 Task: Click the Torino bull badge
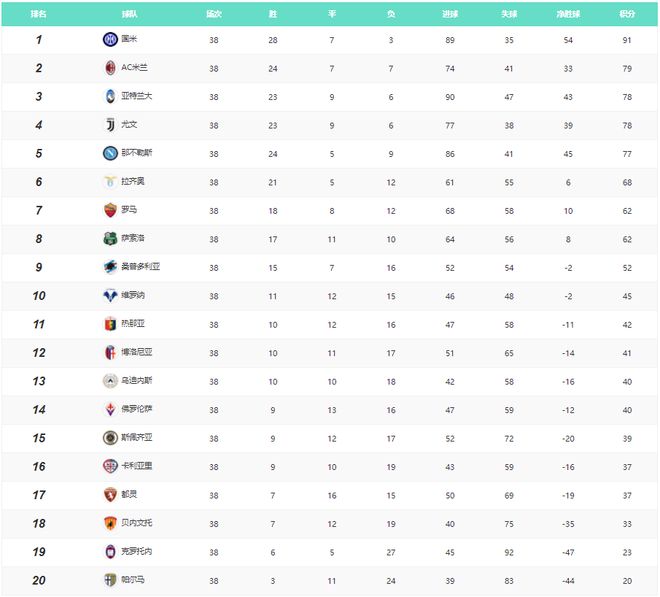110,495
